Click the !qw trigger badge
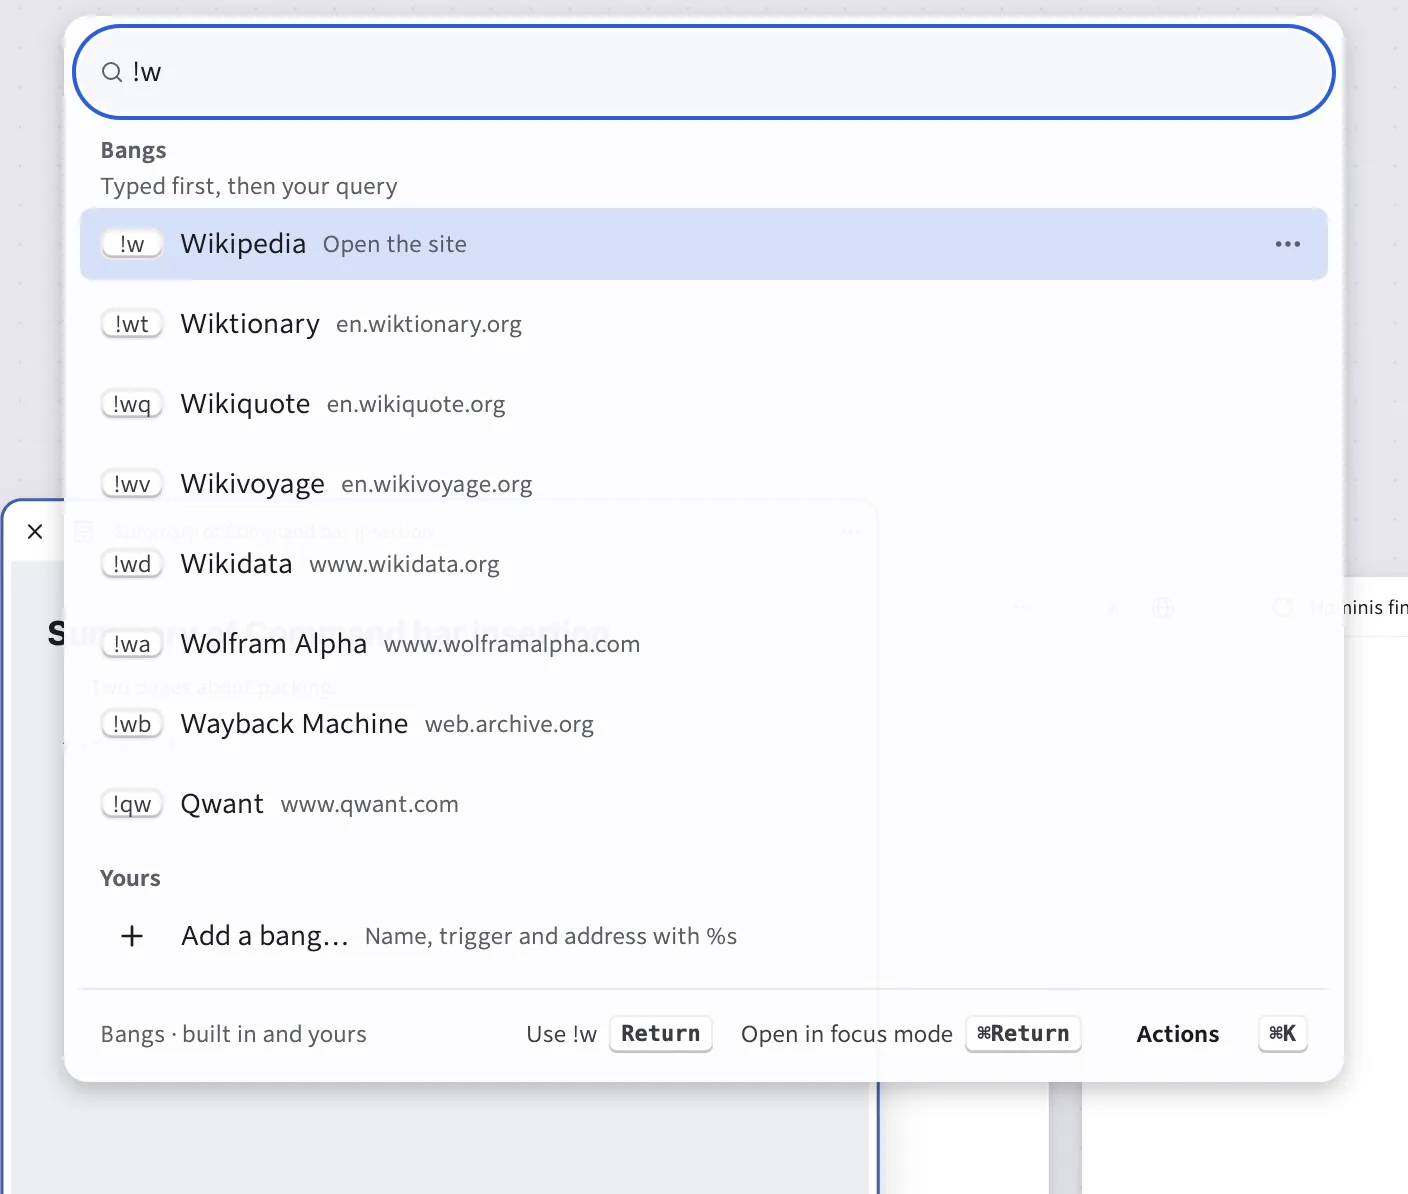Image resolution: width=1408 pixels, height=1194 pixels. pyautogui.click(x=132, y=804)
